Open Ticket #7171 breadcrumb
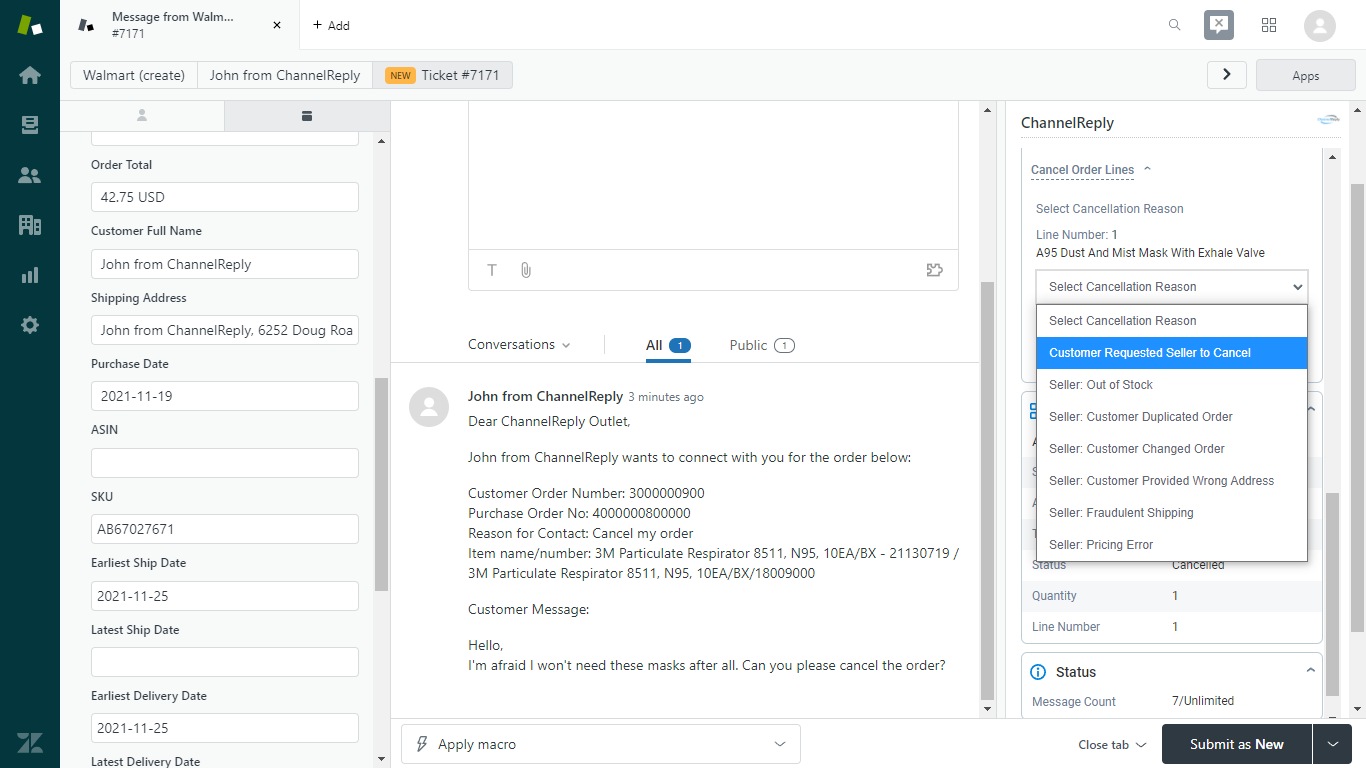 click(x=443, y=75)
